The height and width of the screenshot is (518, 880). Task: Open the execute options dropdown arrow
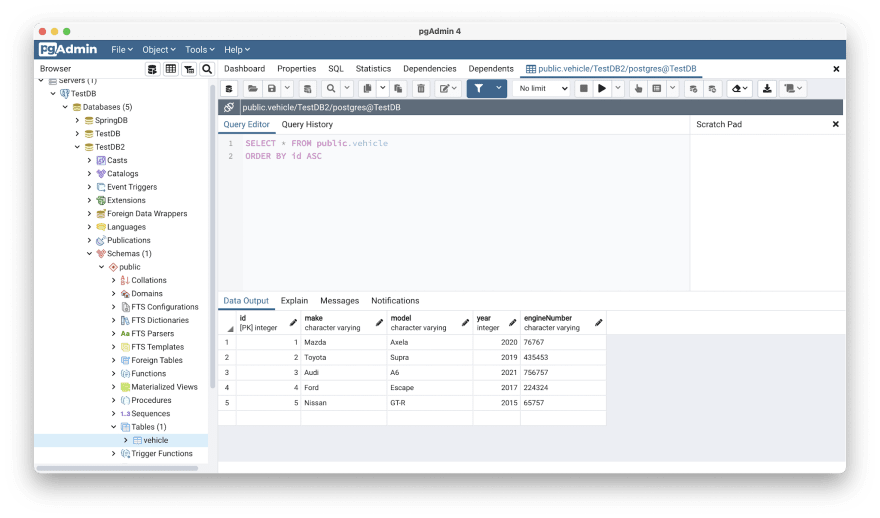pyautogui.click(x=618, y=89)
